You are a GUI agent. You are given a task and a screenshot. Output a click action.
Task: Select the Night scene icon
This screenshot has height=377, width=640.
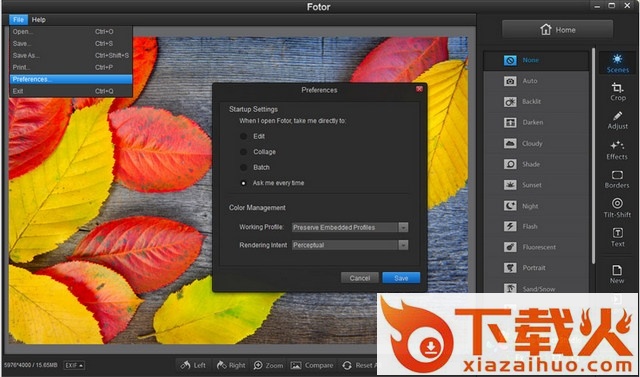[510, 206]
